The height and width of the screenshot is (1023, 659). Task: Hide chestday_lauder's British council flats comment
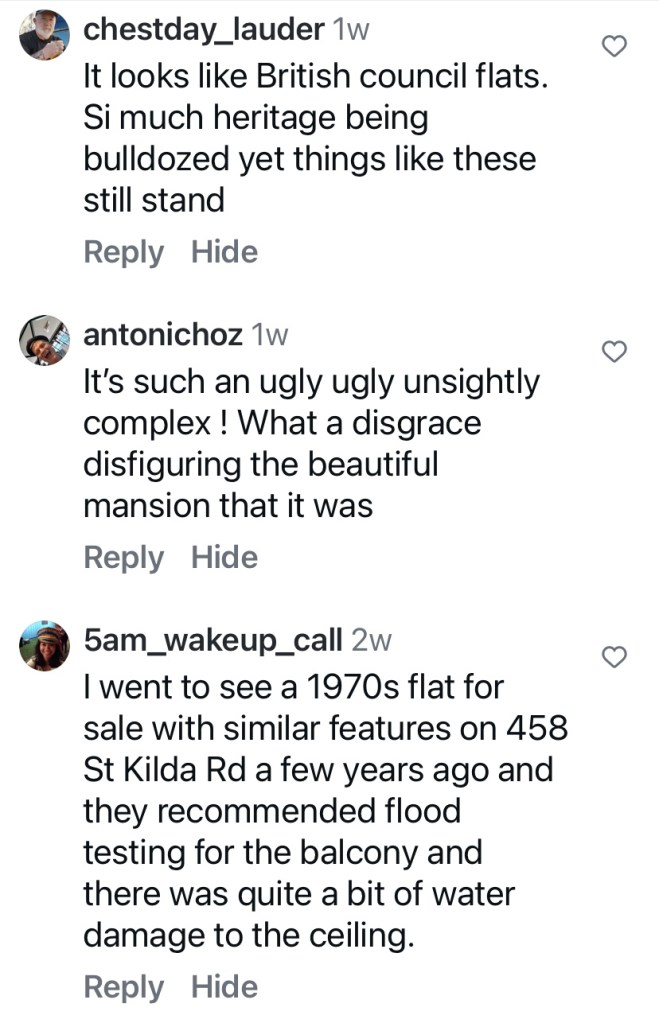click(224, 252)
